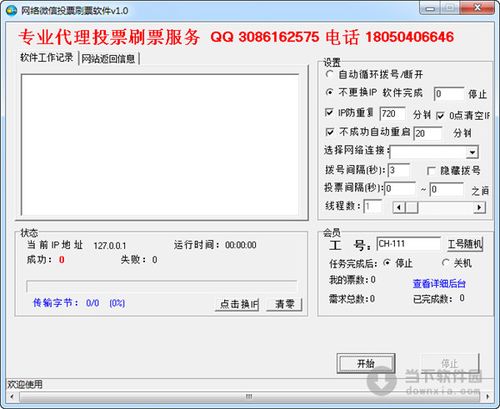
Task: Select 关机 after task completion
Action: [445, 263]
